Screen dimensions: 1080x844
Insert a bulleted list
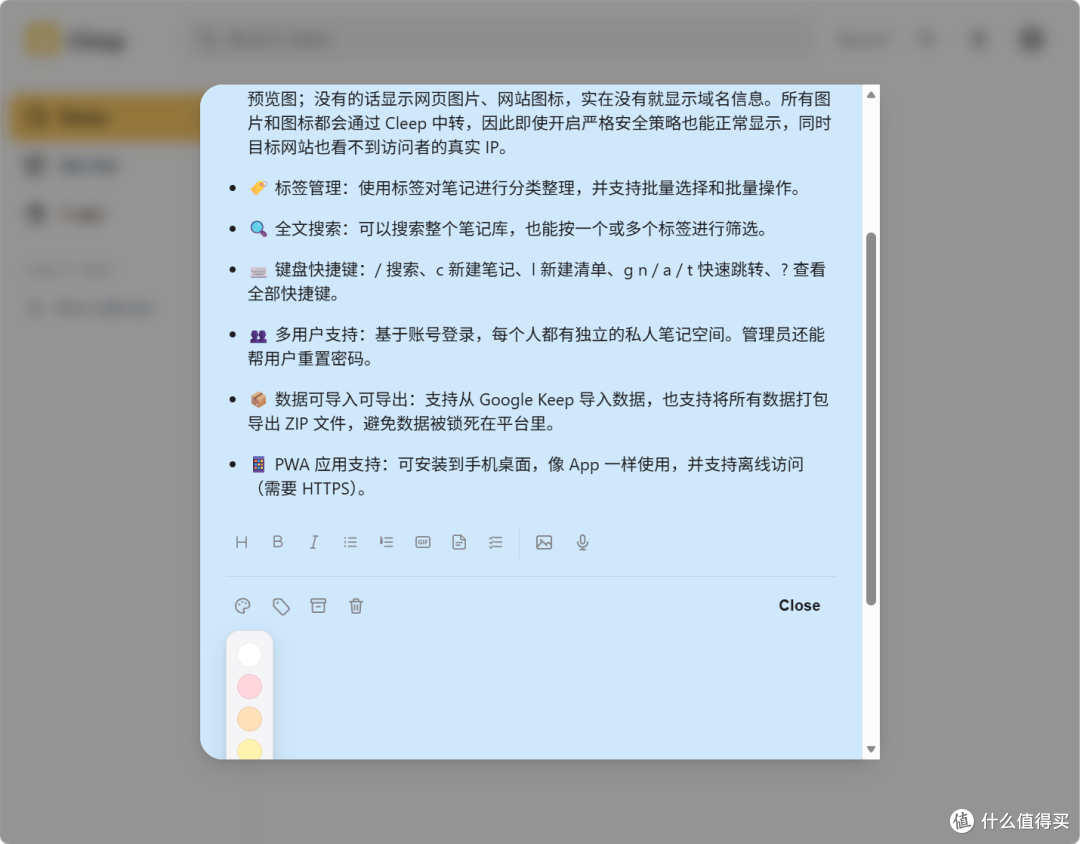(350, 542)
